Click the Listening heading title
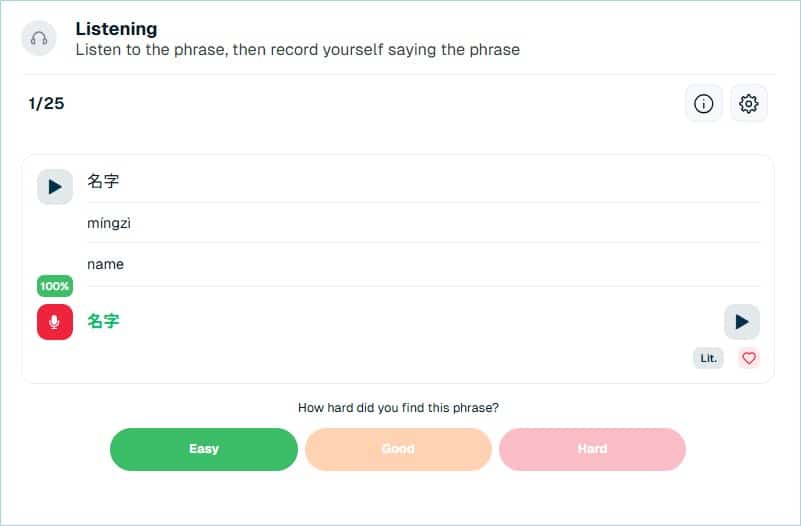Image resolution: width=801 pixels, height=526 pixels. (116, 29)
